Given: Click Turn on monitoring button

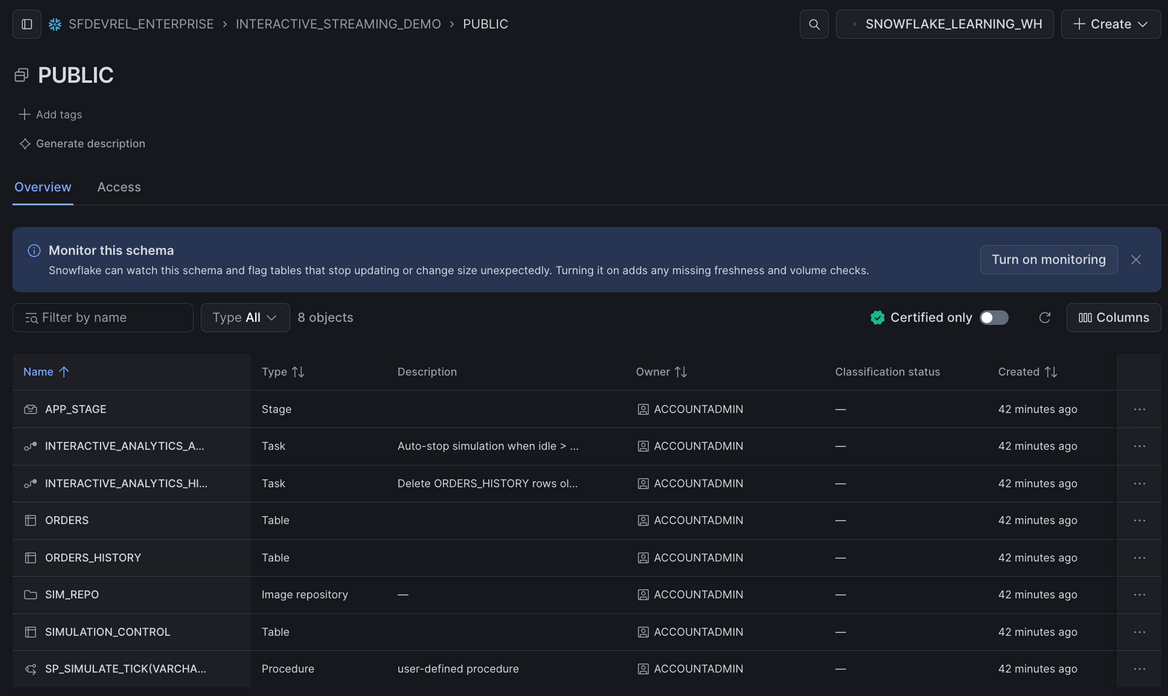Looking at the screenshot, I should (x=1048, y=259).
